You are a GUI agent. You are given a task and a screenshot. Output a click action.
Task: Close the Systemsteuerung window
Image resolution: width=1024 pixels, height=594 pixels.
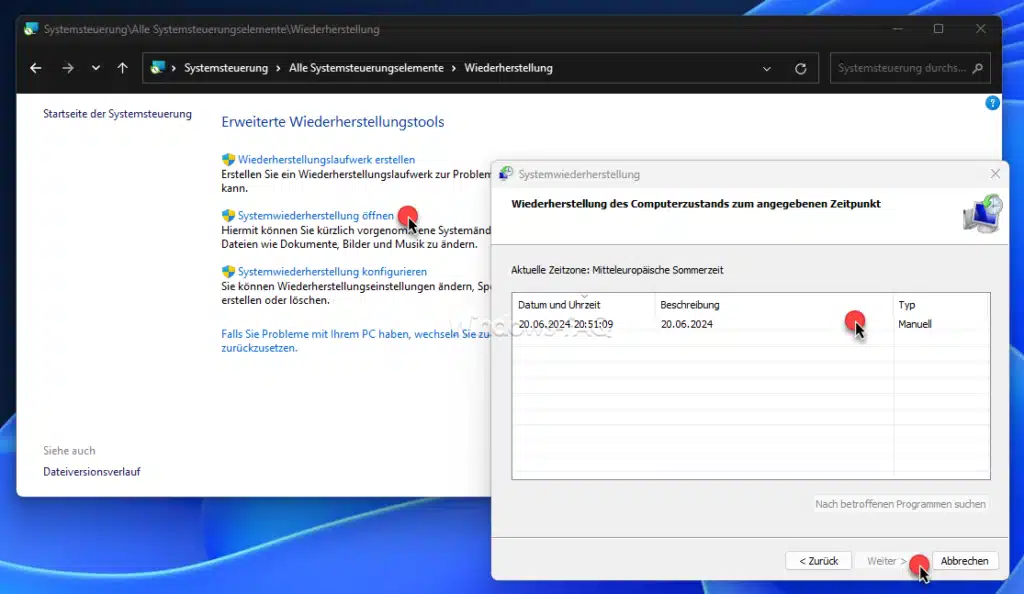pyautogui.click(x=981, y=29)
